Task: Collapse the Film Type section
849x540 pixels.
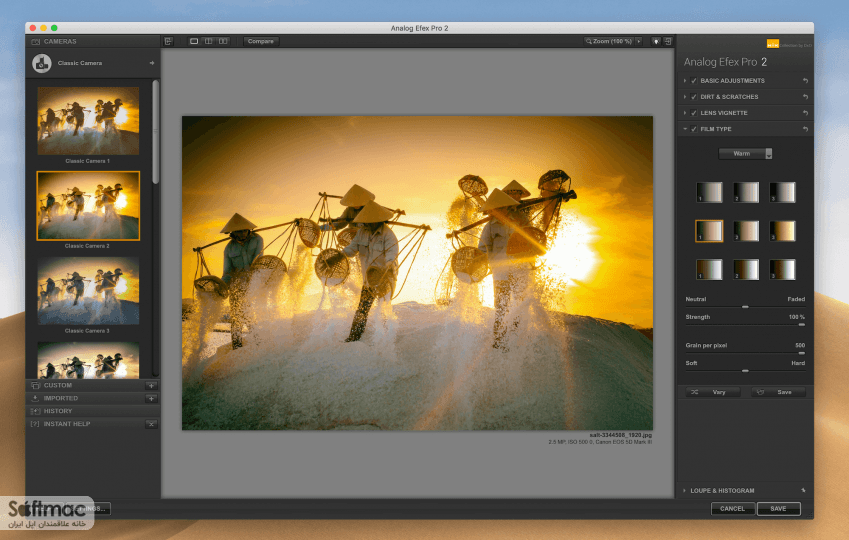Action: pos(685,129)
